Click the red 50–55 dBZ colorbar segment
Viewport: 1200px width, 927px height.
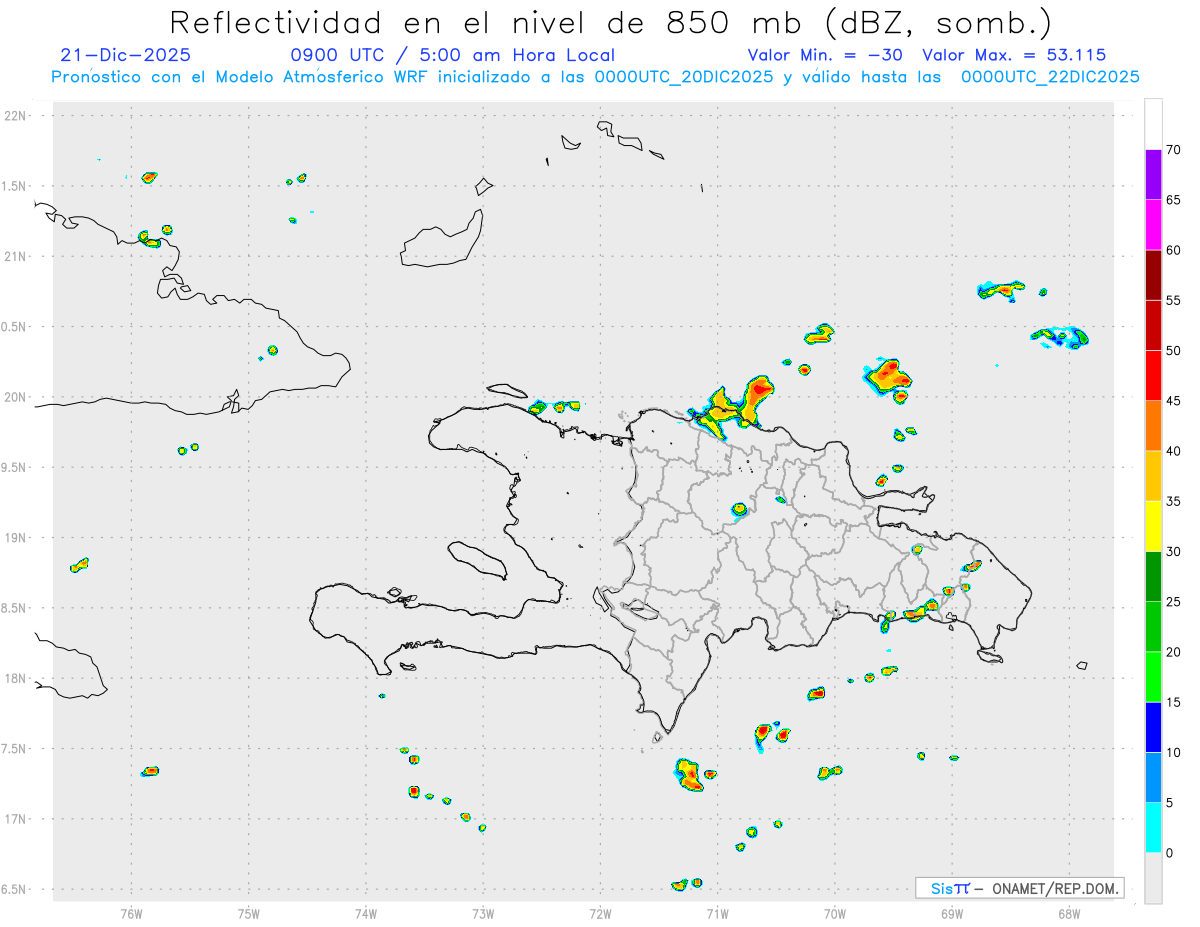(1153, 326)
